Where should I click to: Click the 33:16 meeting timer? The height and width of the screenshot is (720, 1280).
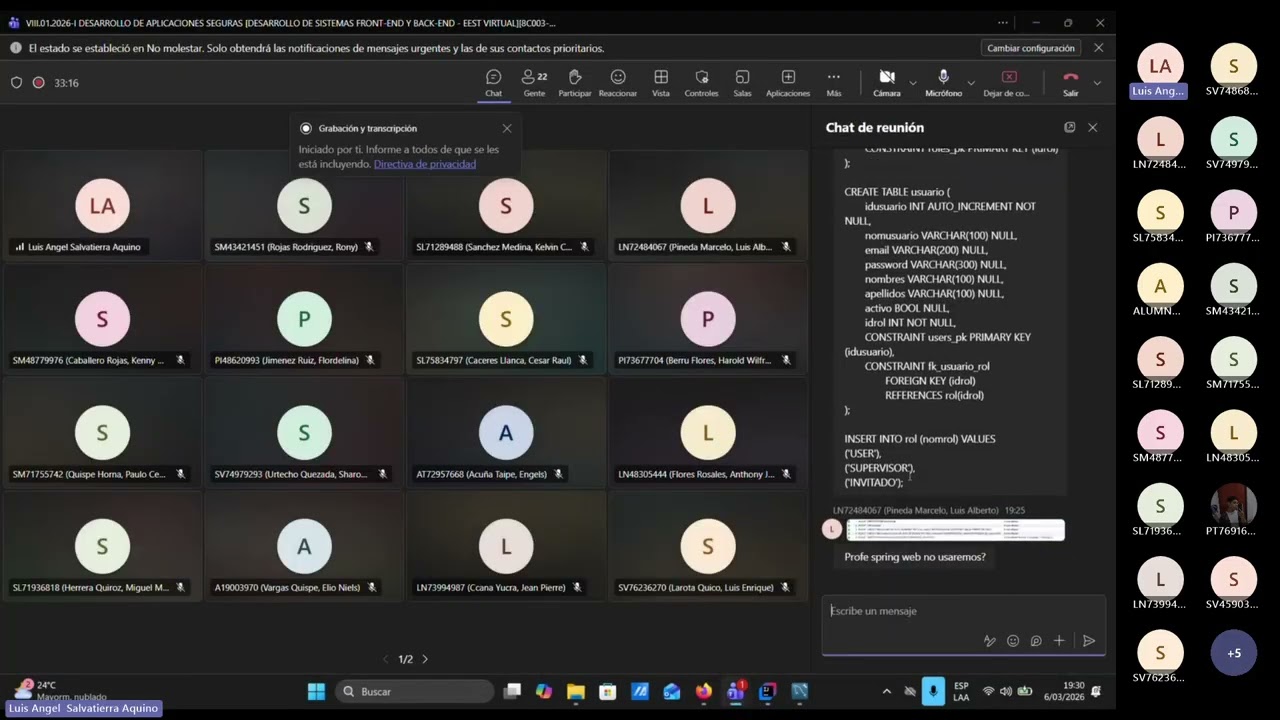(x=66, y=83)
